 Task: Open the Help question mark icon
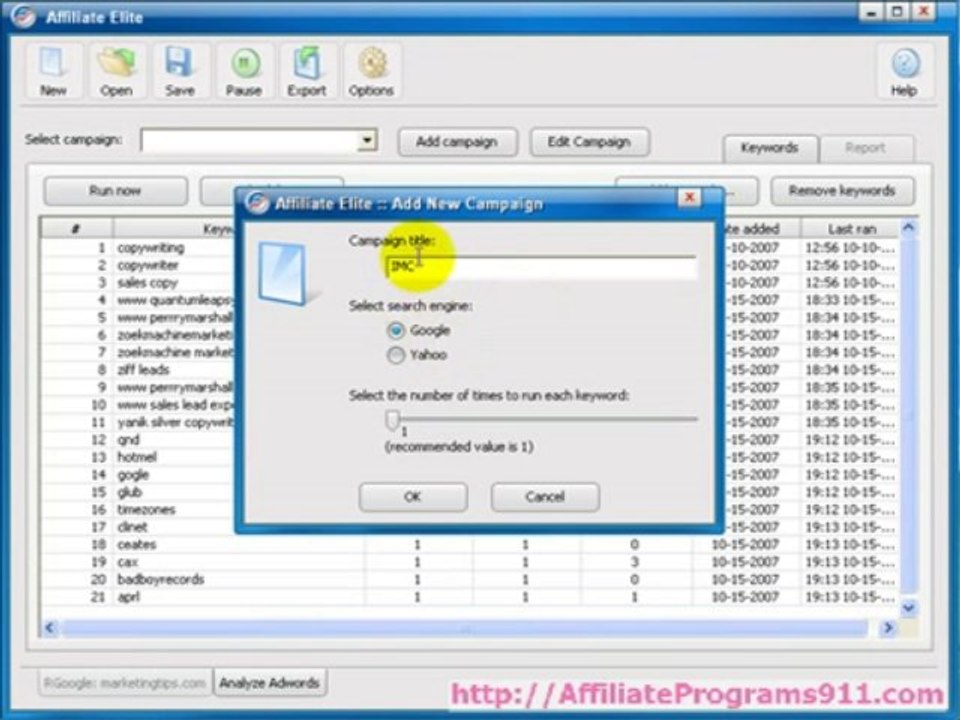[904, 71]
